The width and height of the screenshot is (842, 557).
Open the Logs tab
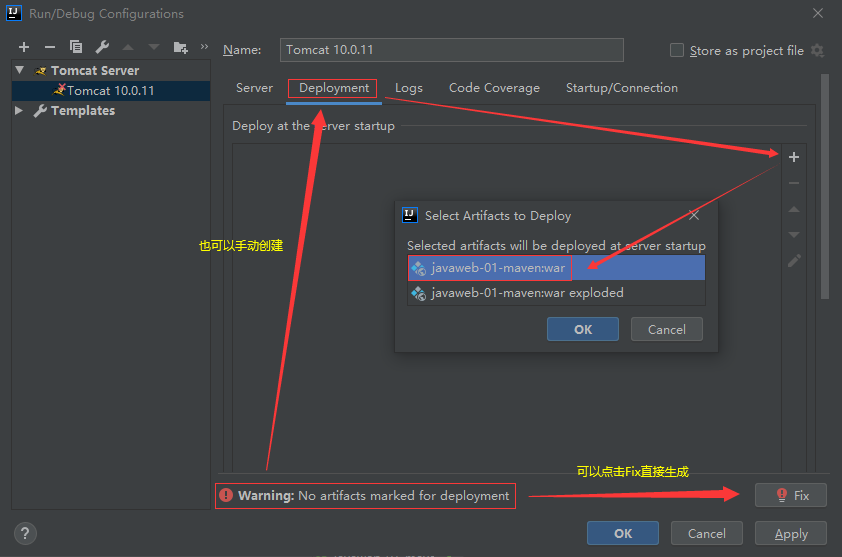click(409, 88)
